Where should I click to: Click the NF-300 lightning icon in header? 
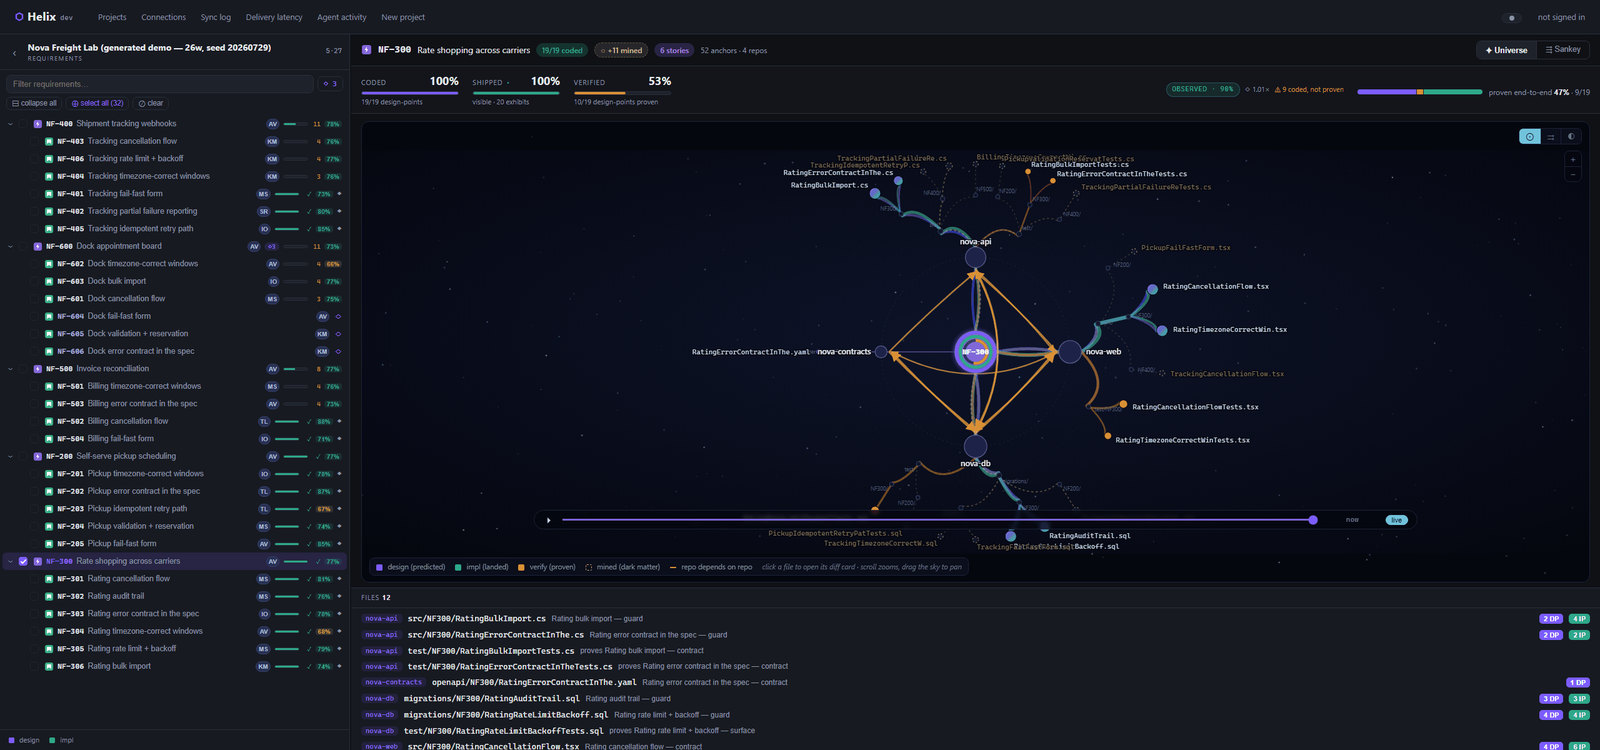pyautogui.click(x=366, y=50)
